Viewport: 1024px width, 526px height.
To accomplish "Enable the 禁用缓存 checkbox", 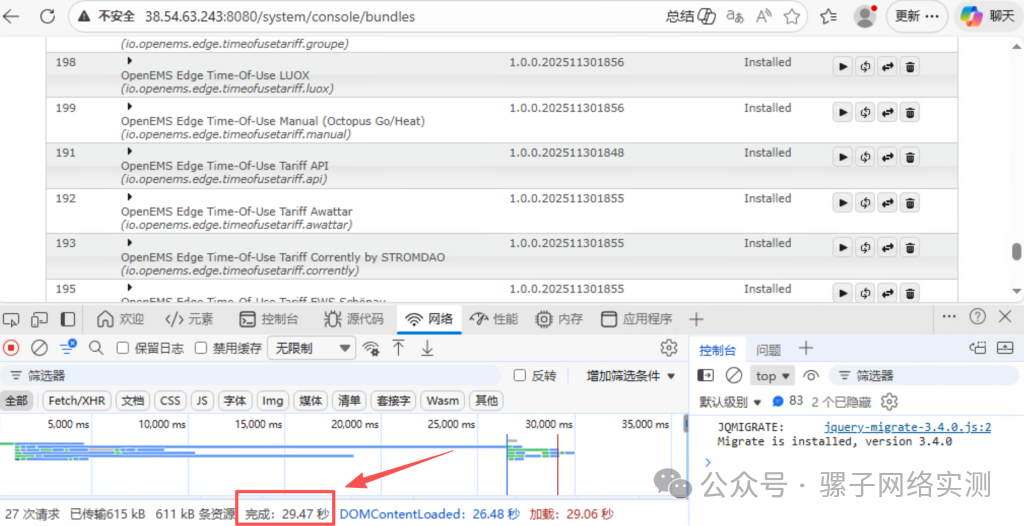I will 201,348.
